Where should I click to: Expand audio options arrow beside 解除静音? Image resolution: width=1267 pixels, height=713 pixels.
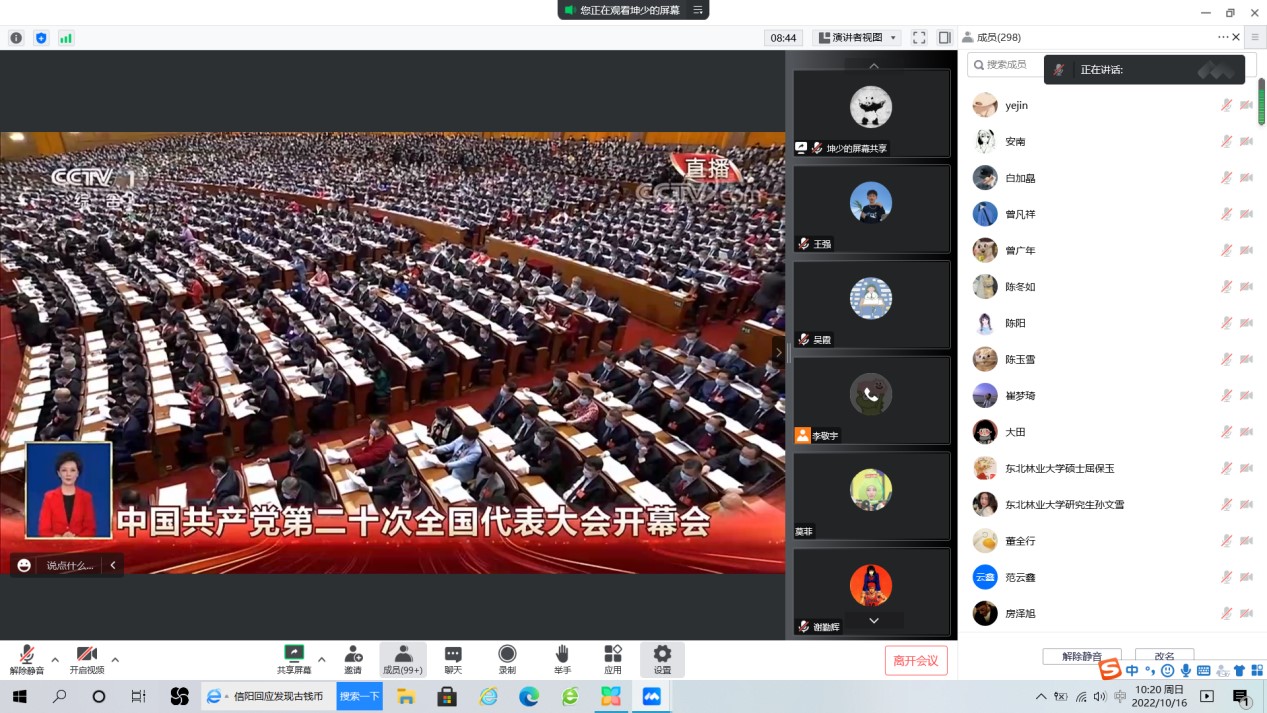coord(55,659)
